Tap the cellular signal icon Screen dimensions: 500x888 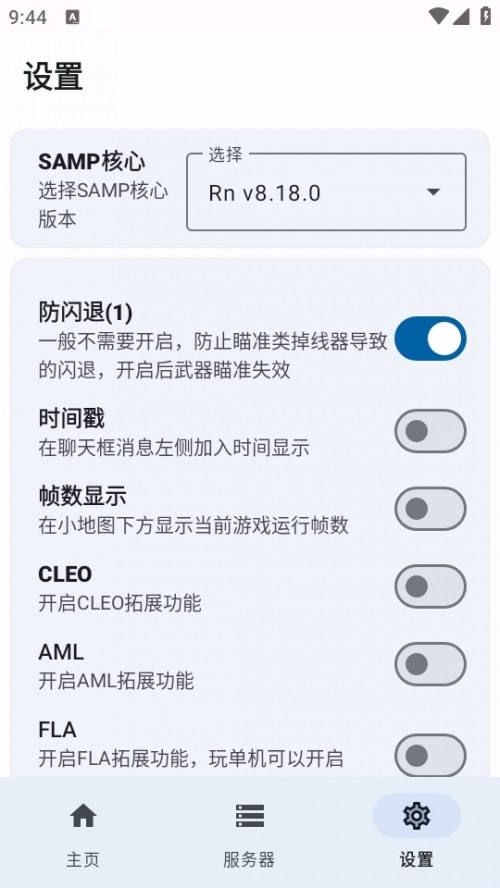coord(461,16)
